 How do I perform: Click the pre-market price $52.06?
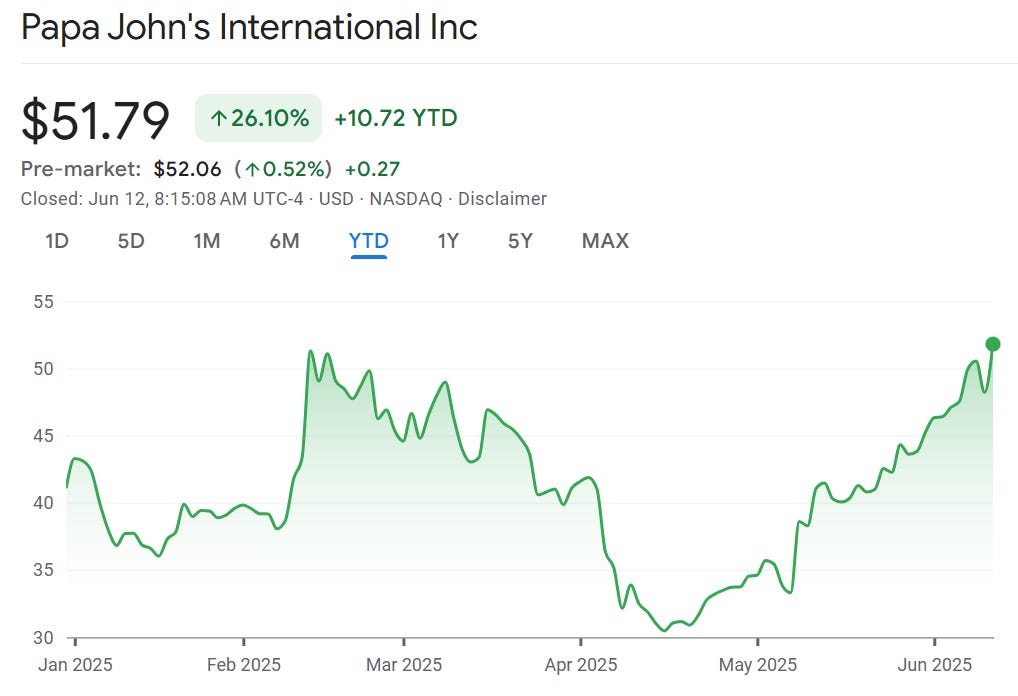[187, 169]
